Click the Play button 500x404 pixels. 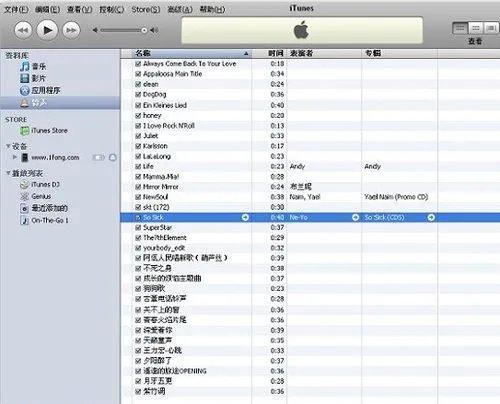(47, 30)
